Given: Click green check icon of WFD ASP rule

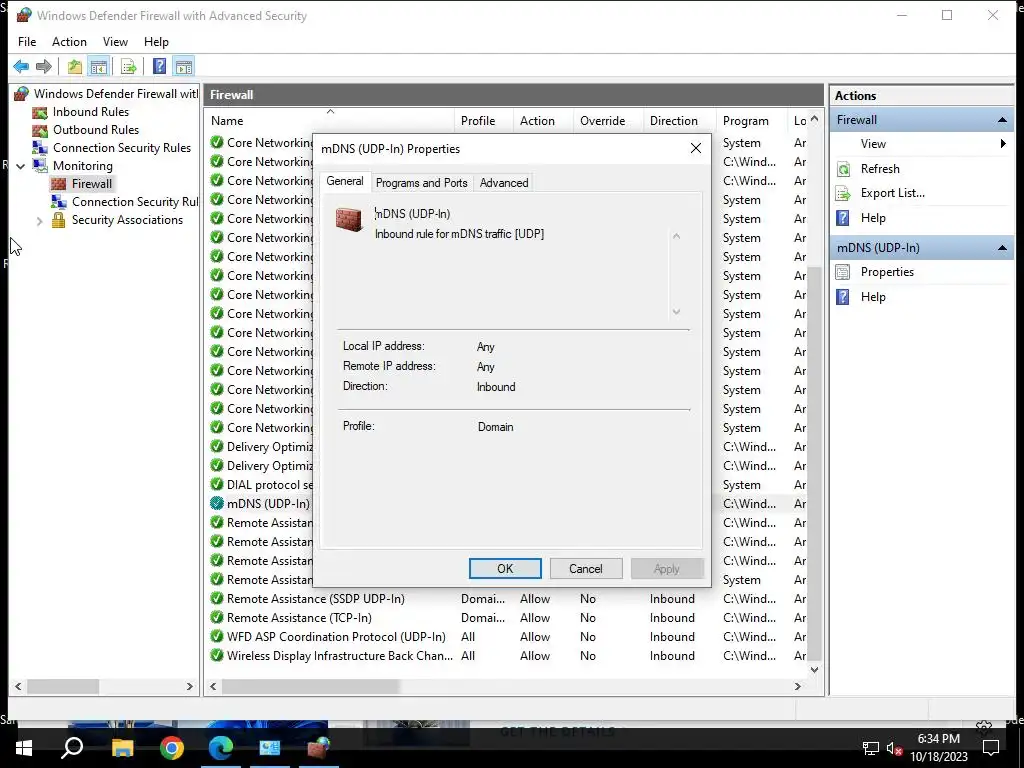Looking at the screenshot, I should [217, 637].
